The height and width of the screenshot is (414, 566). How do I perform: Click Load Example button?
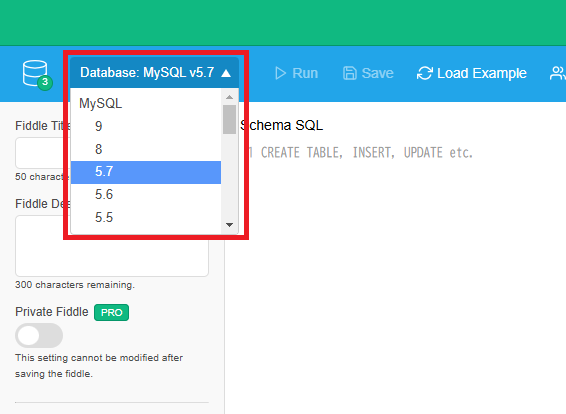coord(471,73)
